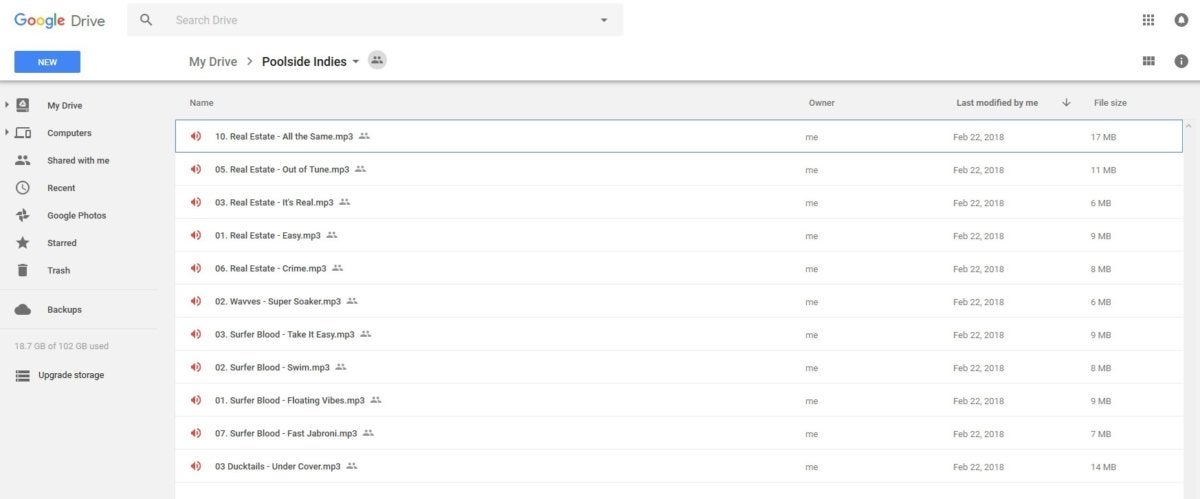Switch to grid view layout
Screen dimensions: 1200x499
[x=1149, y=61]
